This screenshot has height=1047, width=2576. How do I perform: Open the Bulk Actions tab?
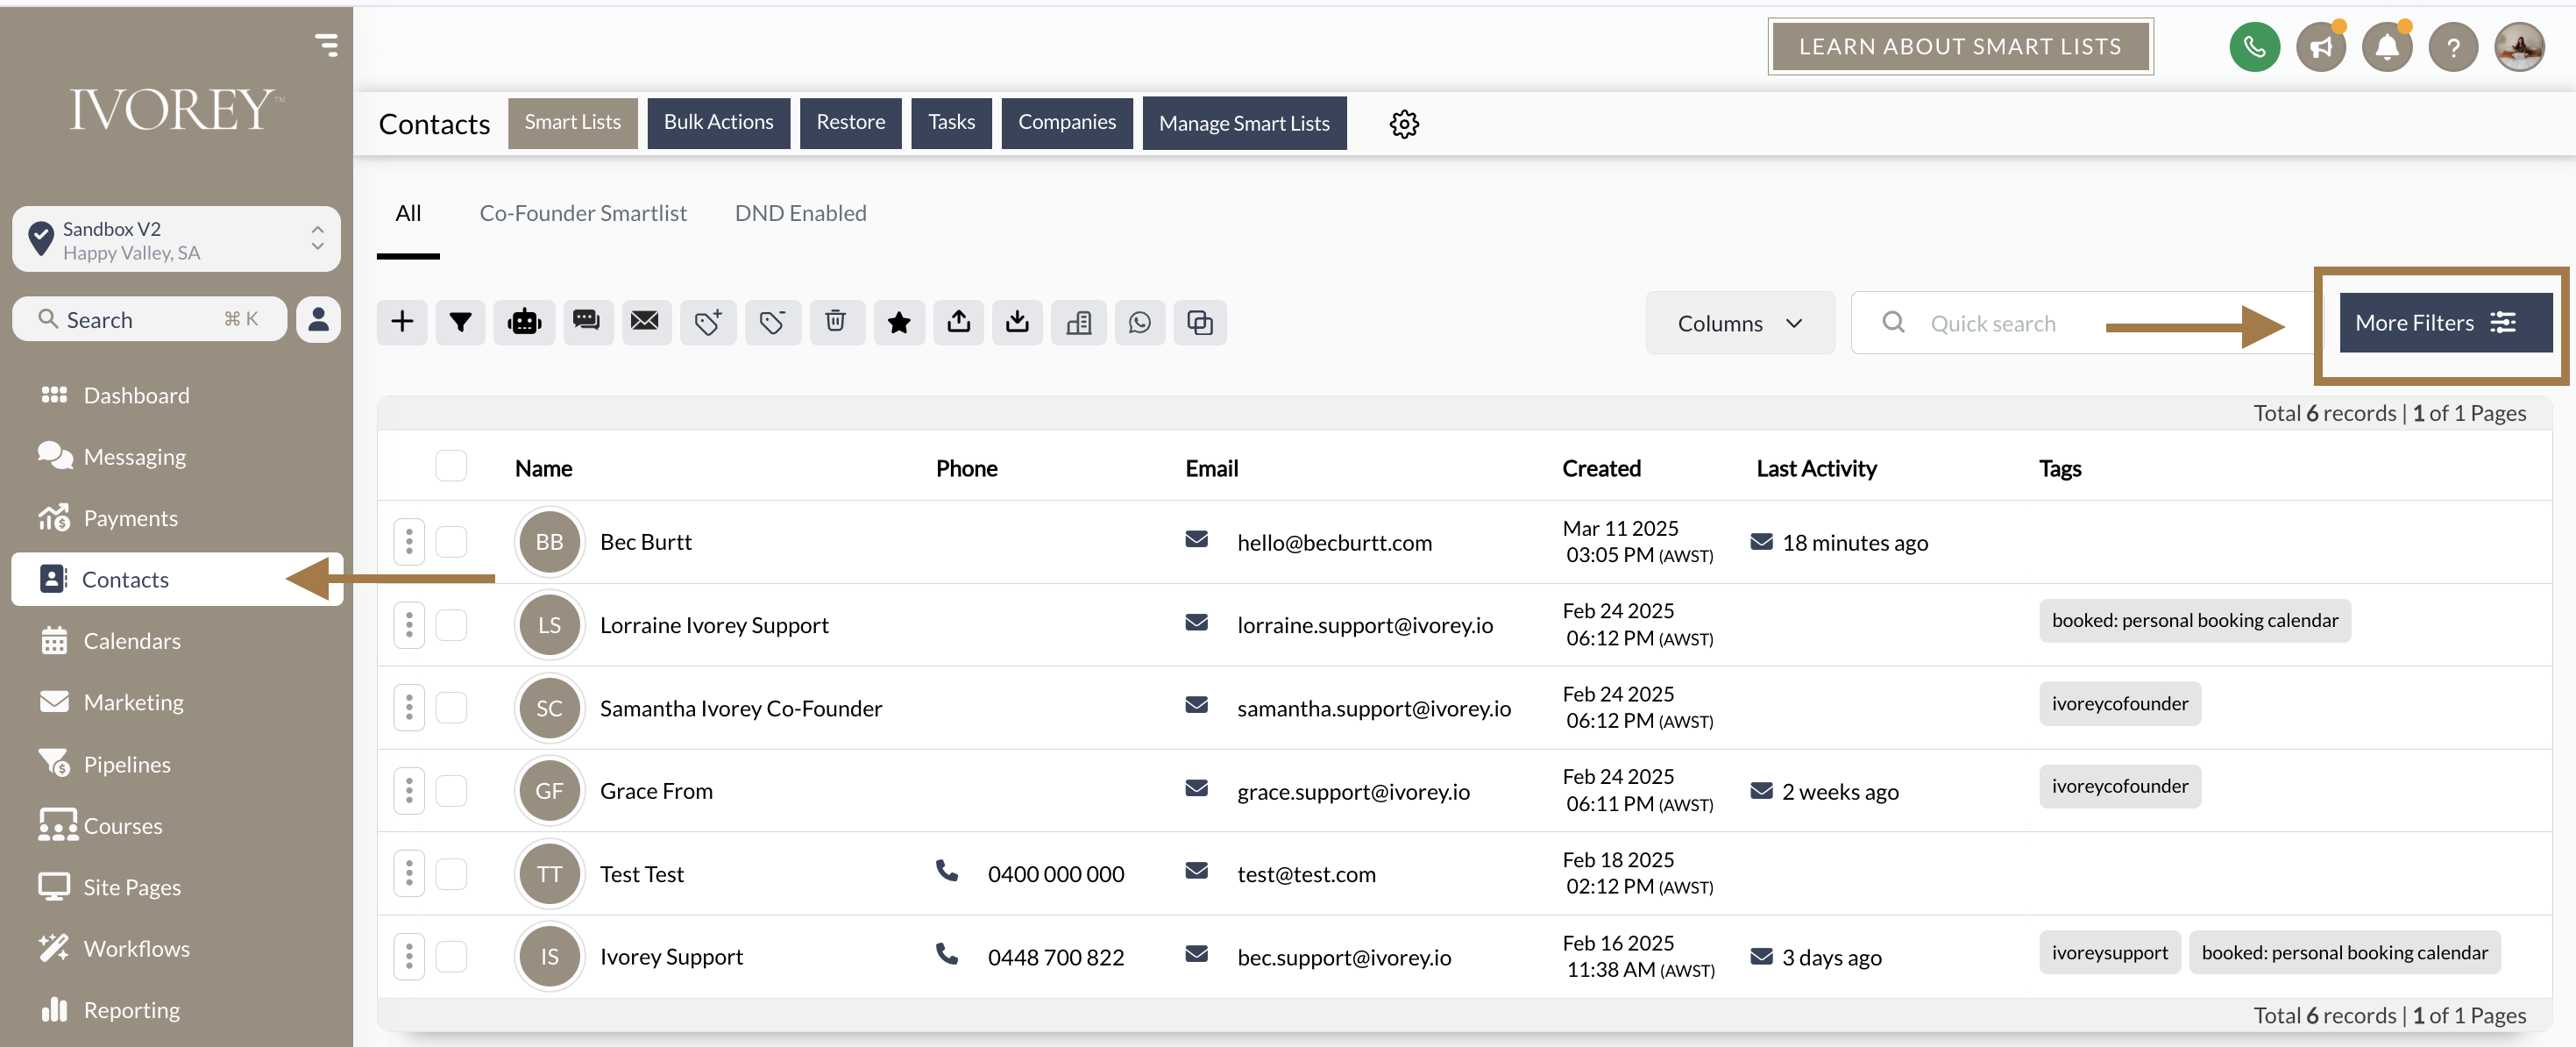(718, 122)
